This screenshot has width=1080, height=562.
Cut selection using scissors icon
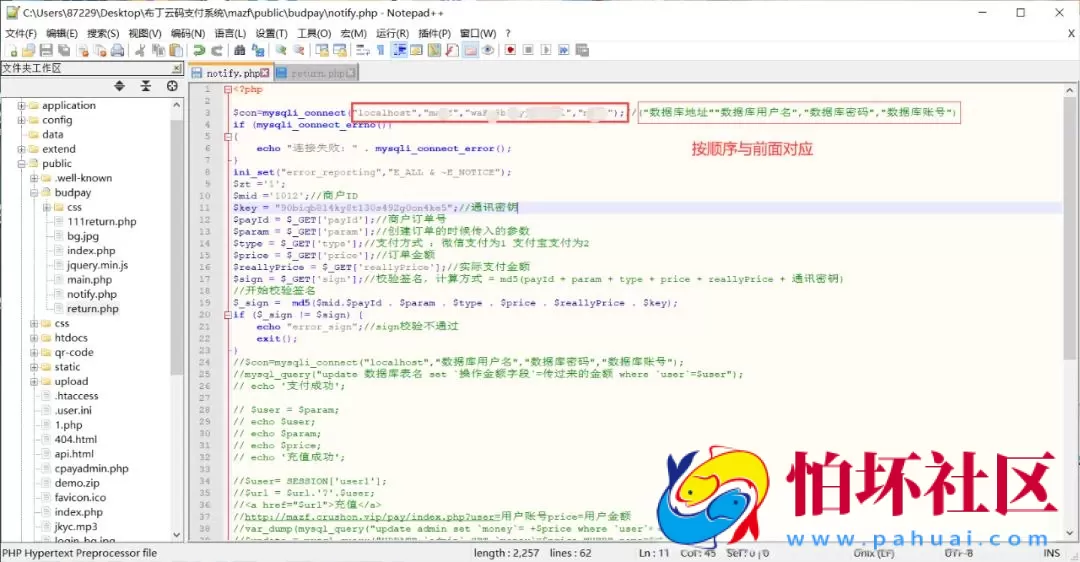[140, 50]
